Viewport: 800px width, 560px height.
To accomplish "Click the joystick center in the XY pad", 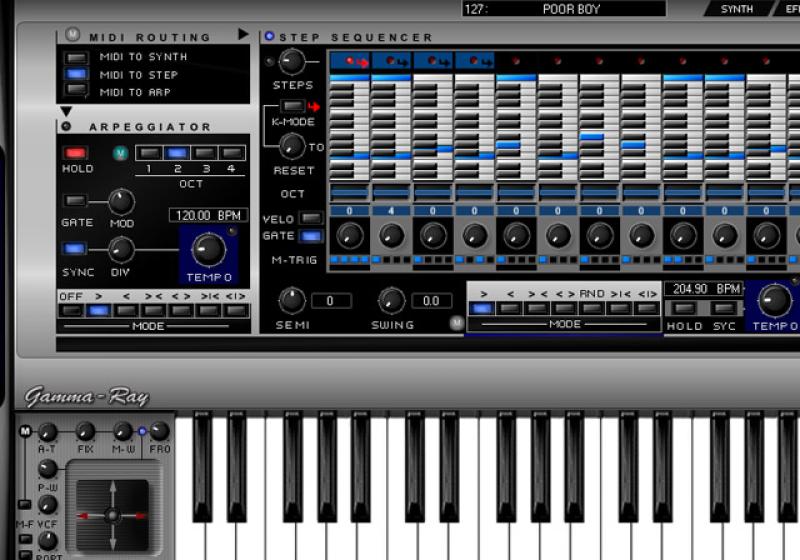I will pyautogui.click(x=112, y=515).
